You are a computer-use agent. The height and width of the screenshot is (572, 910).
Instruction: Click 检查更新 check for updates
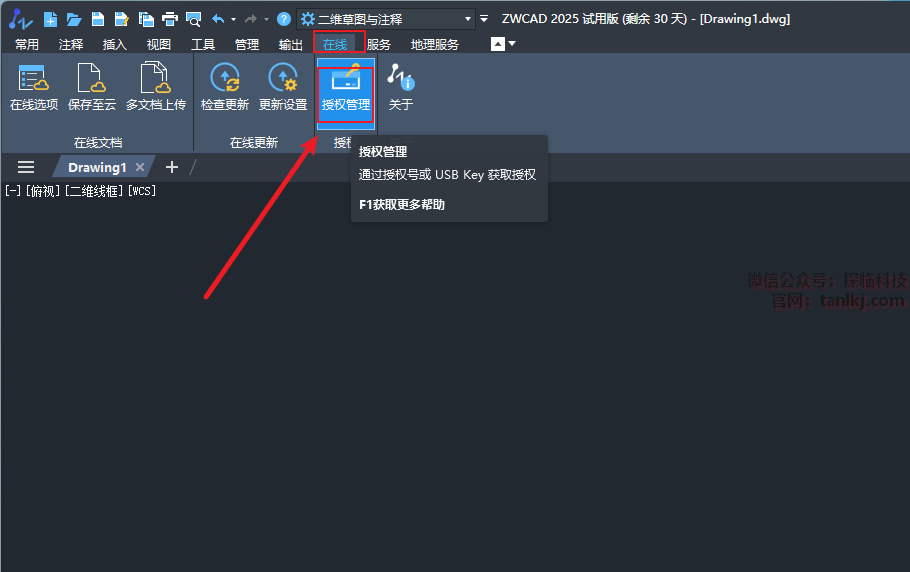[x=225, y=88]
